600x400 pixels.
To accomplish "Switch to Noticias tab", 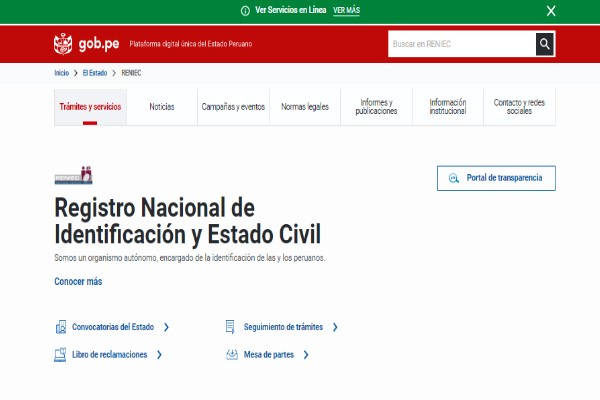I will coord(162,107).
